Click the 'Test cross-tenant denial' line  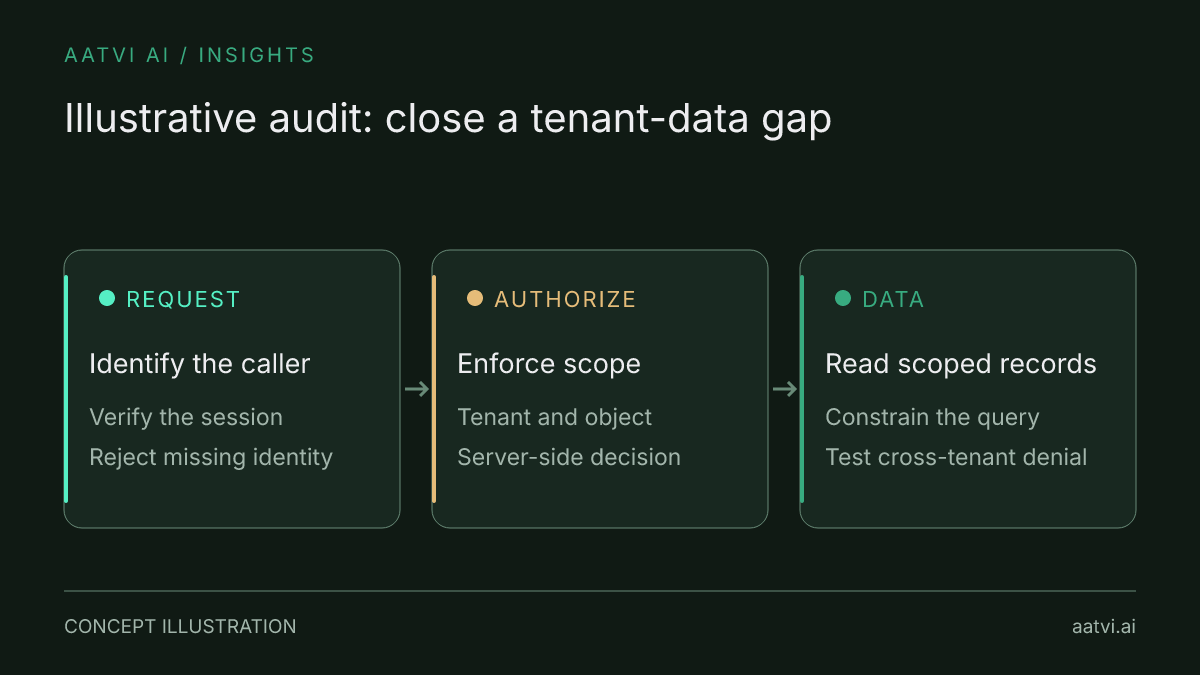coord(956,457)
